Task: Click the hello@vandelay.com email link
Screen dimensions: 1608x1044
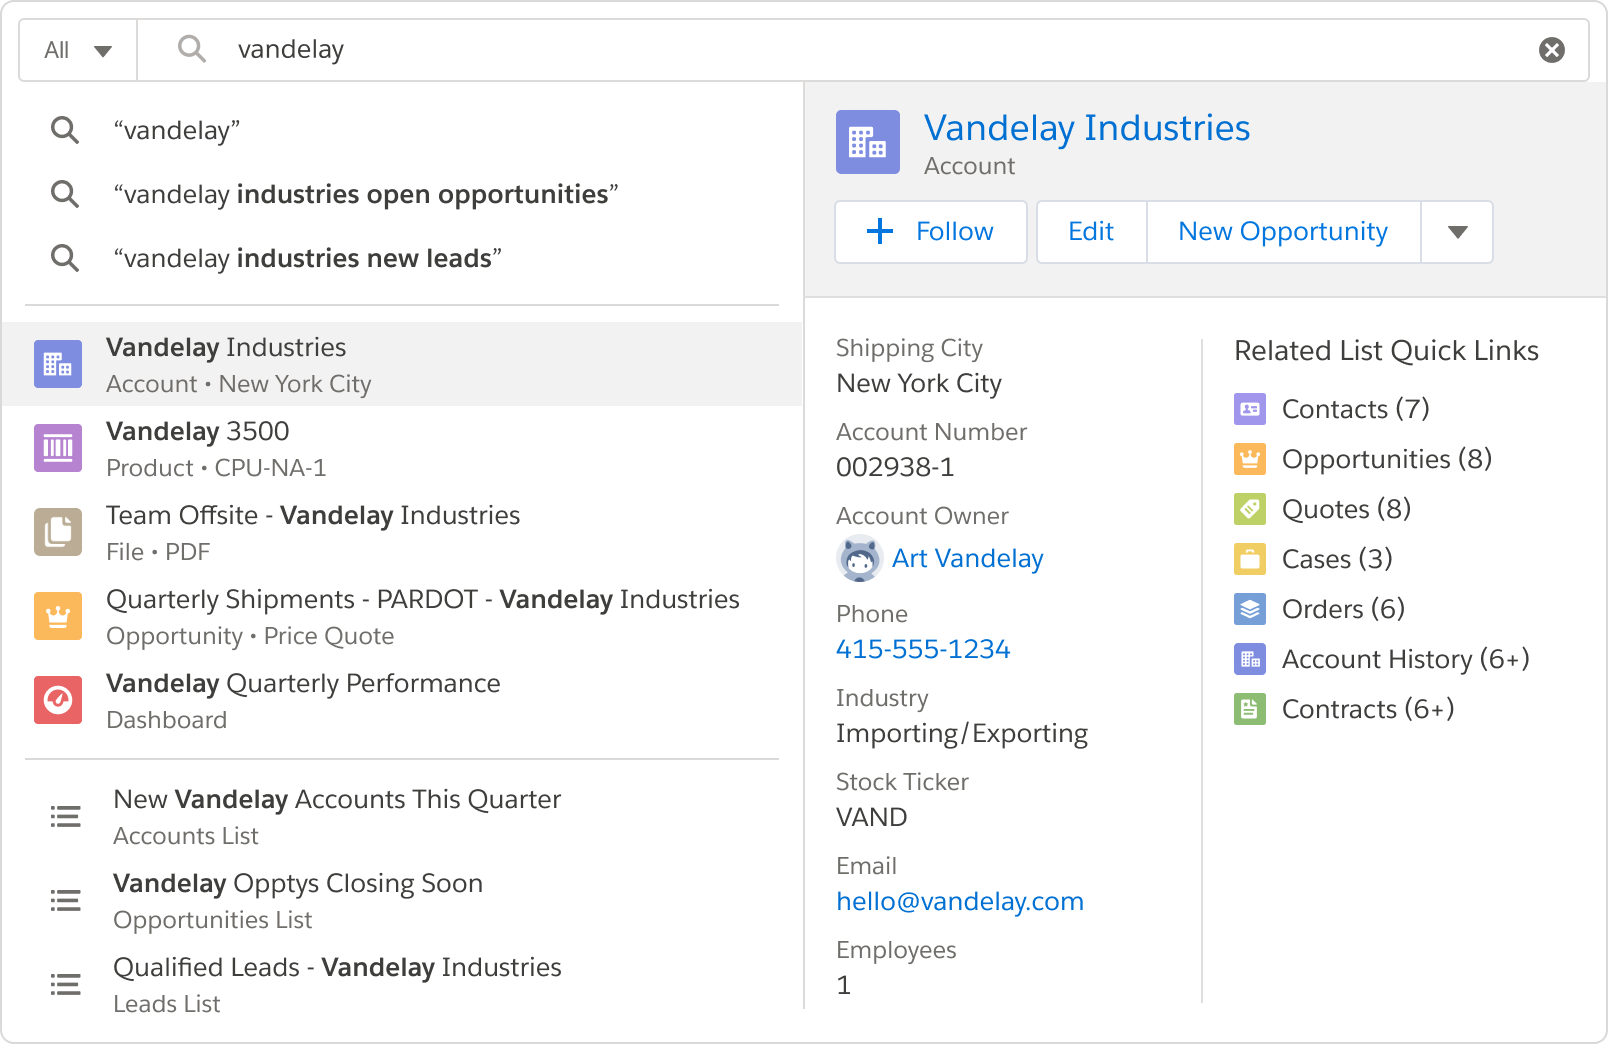Action: tap(960, 901)
